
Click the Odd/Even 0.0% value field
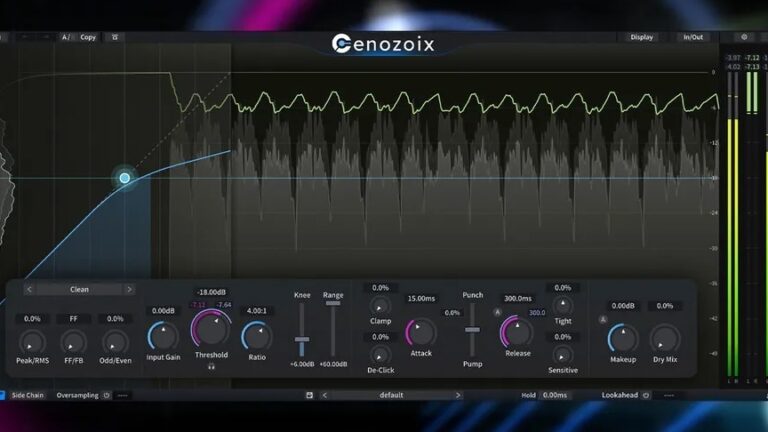pyautogui.click(x=115, y=319)
